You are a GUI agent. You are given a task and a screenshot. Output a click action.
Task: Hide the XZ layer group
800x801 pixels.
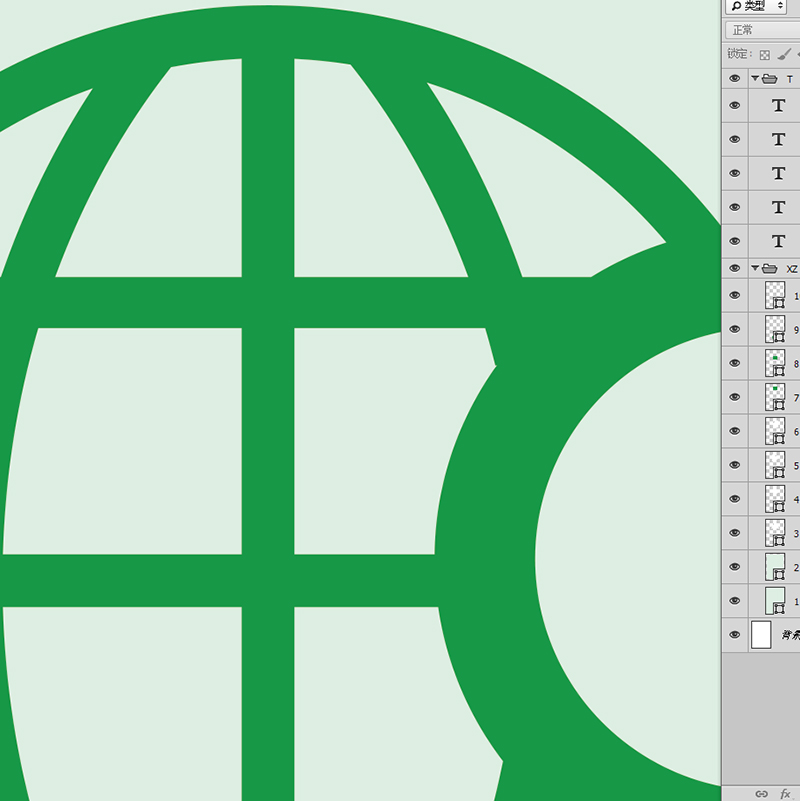735,268
